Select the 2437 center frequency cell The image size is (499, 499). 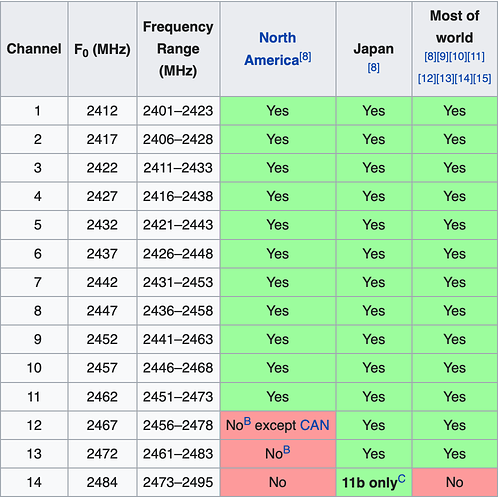[102, 254]
